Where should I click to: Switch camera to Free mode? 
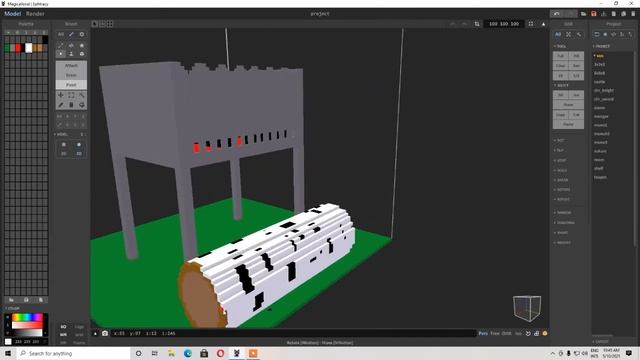[495, 333]
